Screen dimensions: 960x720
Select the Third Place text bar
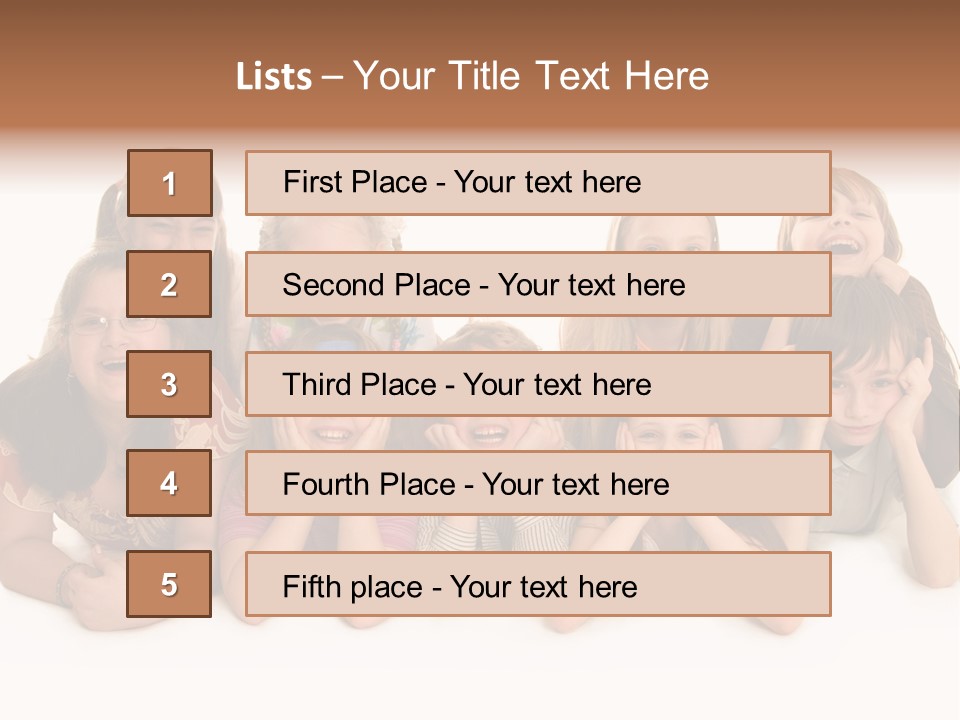click(x=538, y=384)
